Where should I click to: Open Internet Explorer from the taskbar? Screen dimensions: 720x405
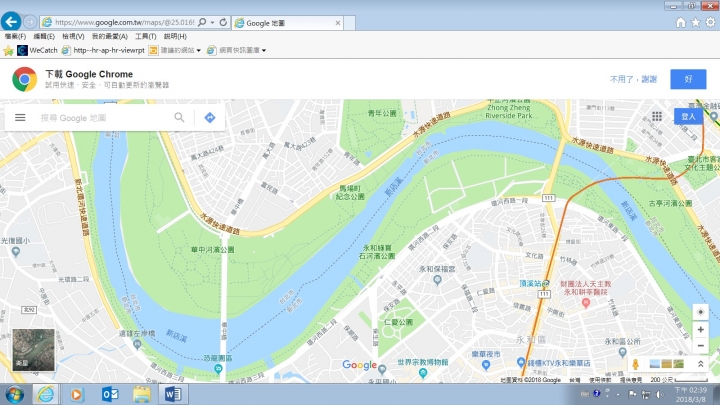point(45,394)
